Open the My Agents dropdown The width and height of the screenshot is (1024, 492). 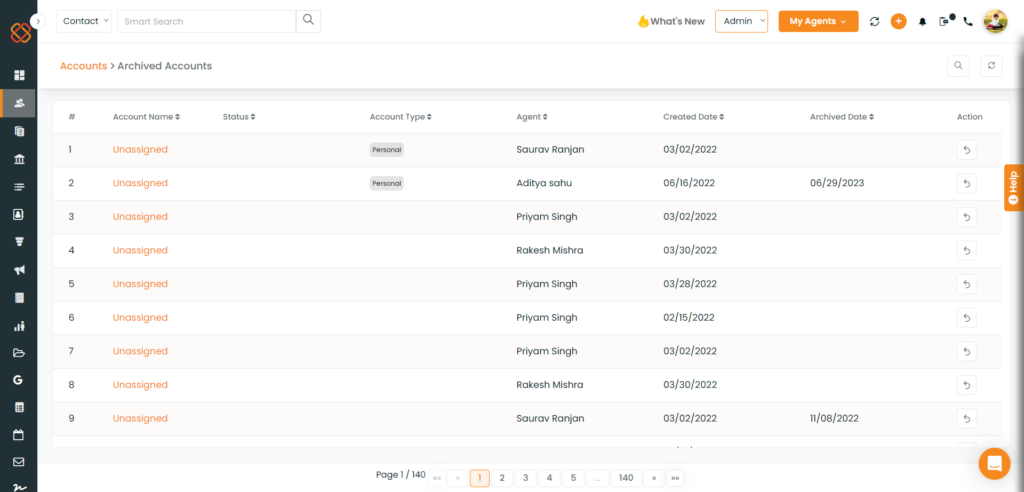point(818,21)
